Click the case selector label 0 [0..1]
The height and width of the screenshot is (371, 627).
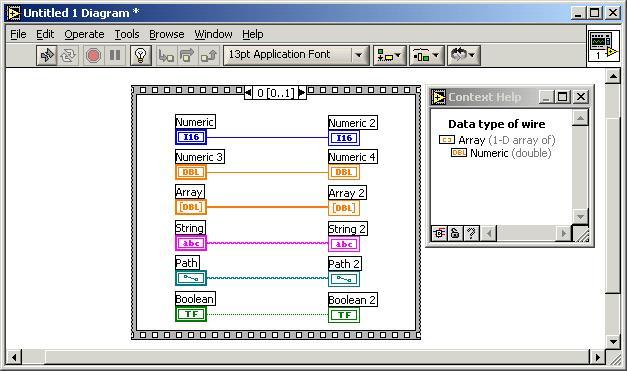tap(275, 93)
